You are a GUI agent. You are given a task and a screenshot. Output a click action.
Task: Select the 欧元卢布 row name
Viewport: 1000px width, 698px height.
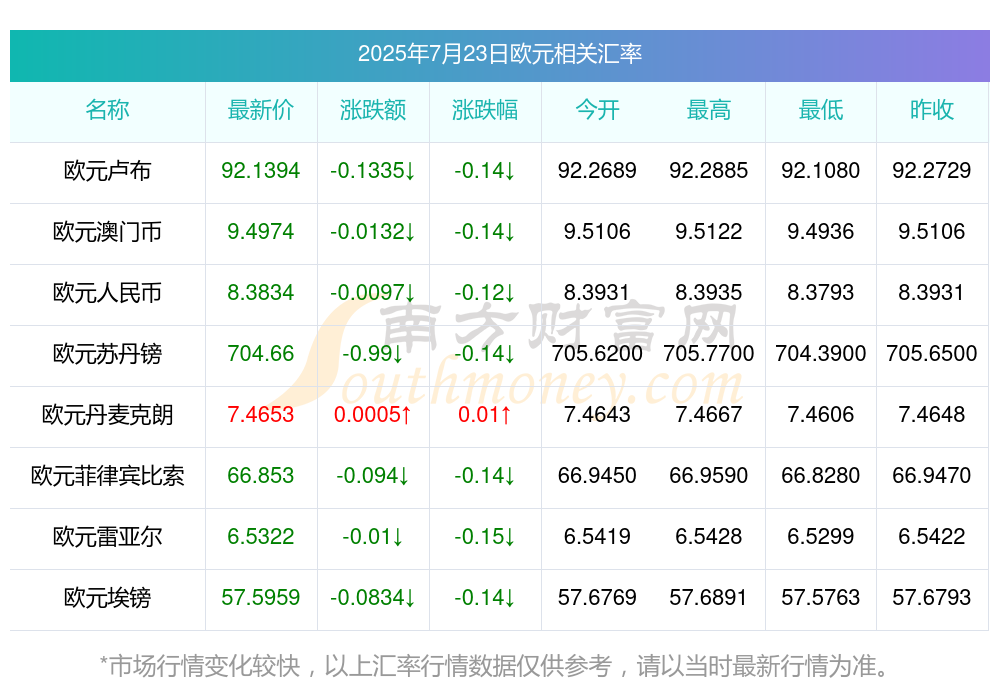(107, 171)
